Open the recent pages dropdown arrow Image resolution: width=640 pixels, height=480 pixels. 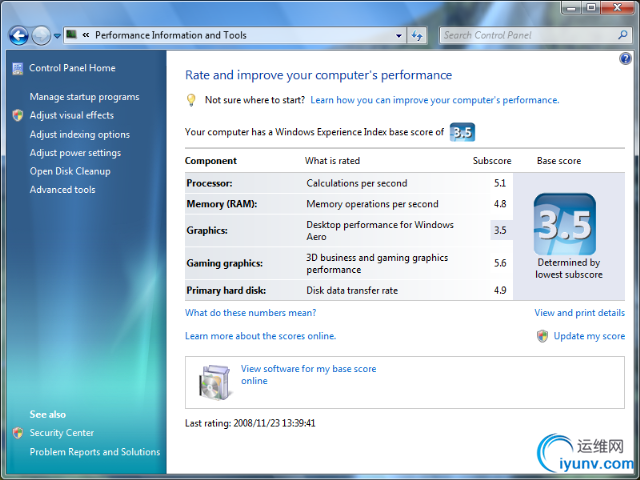[57, 36]
